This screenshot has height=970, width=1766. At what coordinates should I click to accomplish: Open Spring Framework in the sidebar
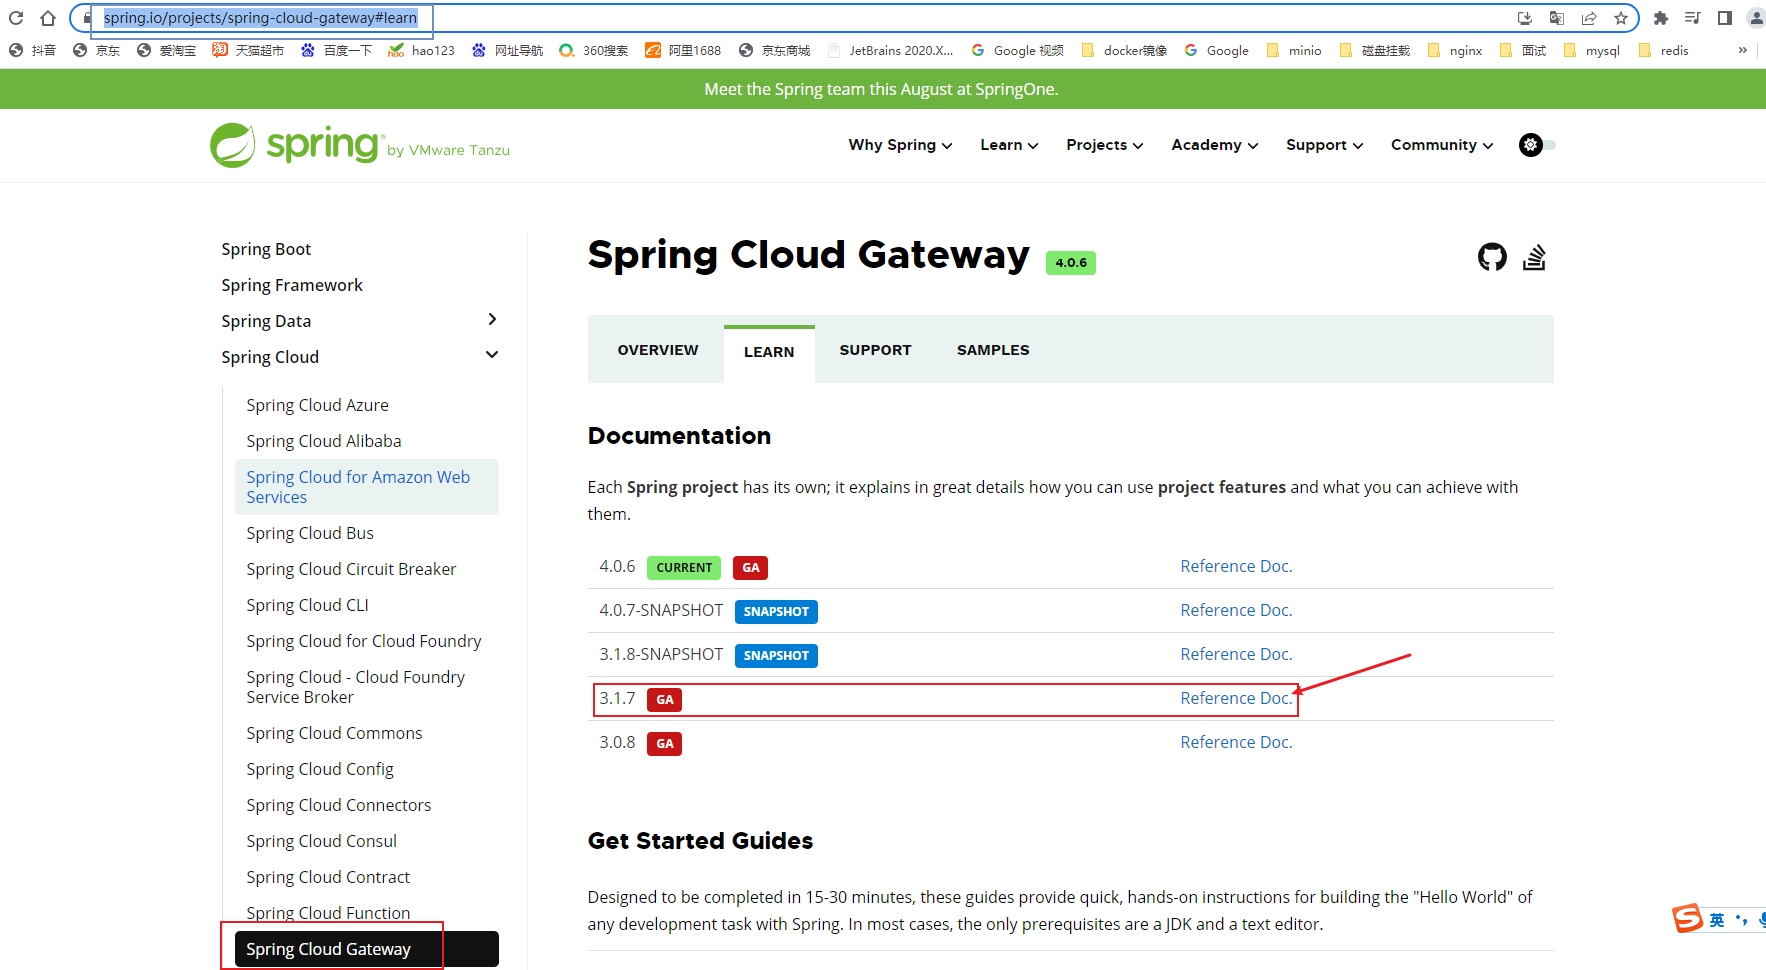coord(292,285)
